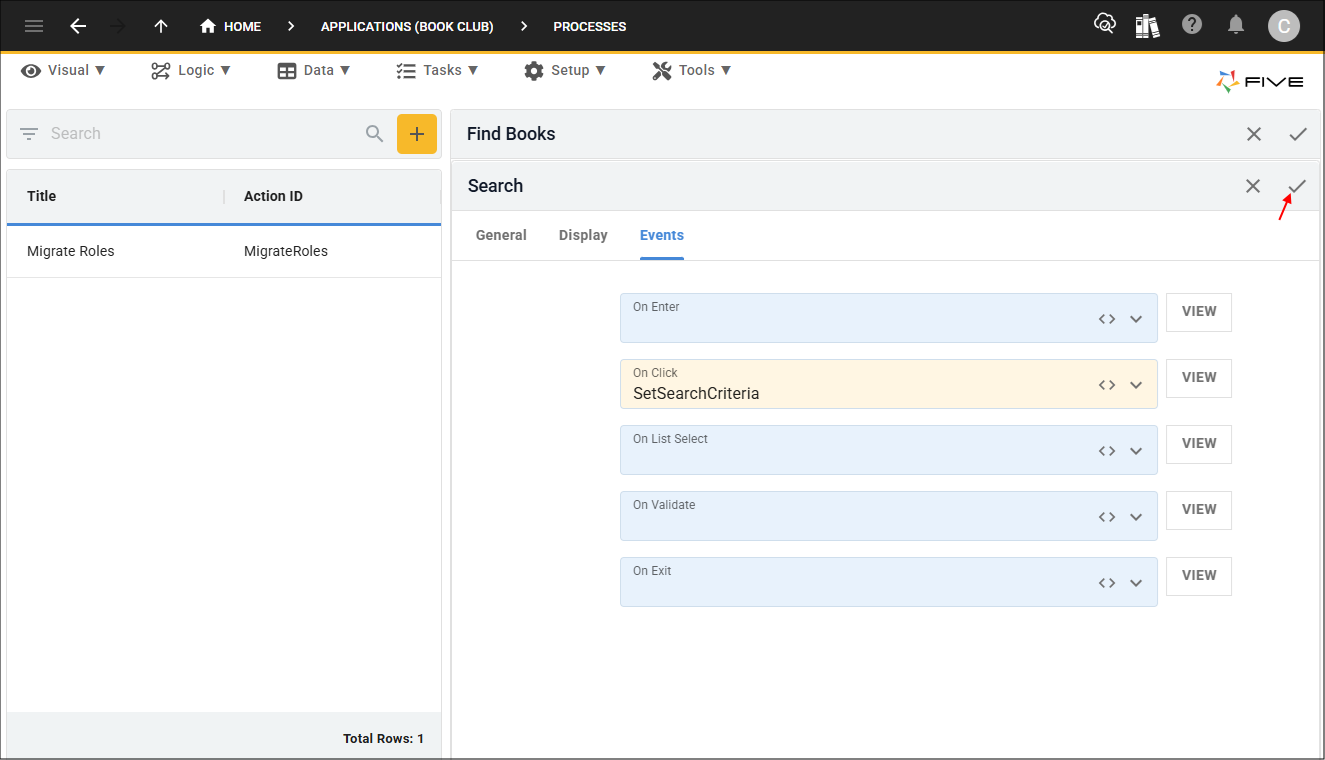Expand the On Click dropdown
1325x760 pixels.
pyautogui.click(x=1136, y=385)
